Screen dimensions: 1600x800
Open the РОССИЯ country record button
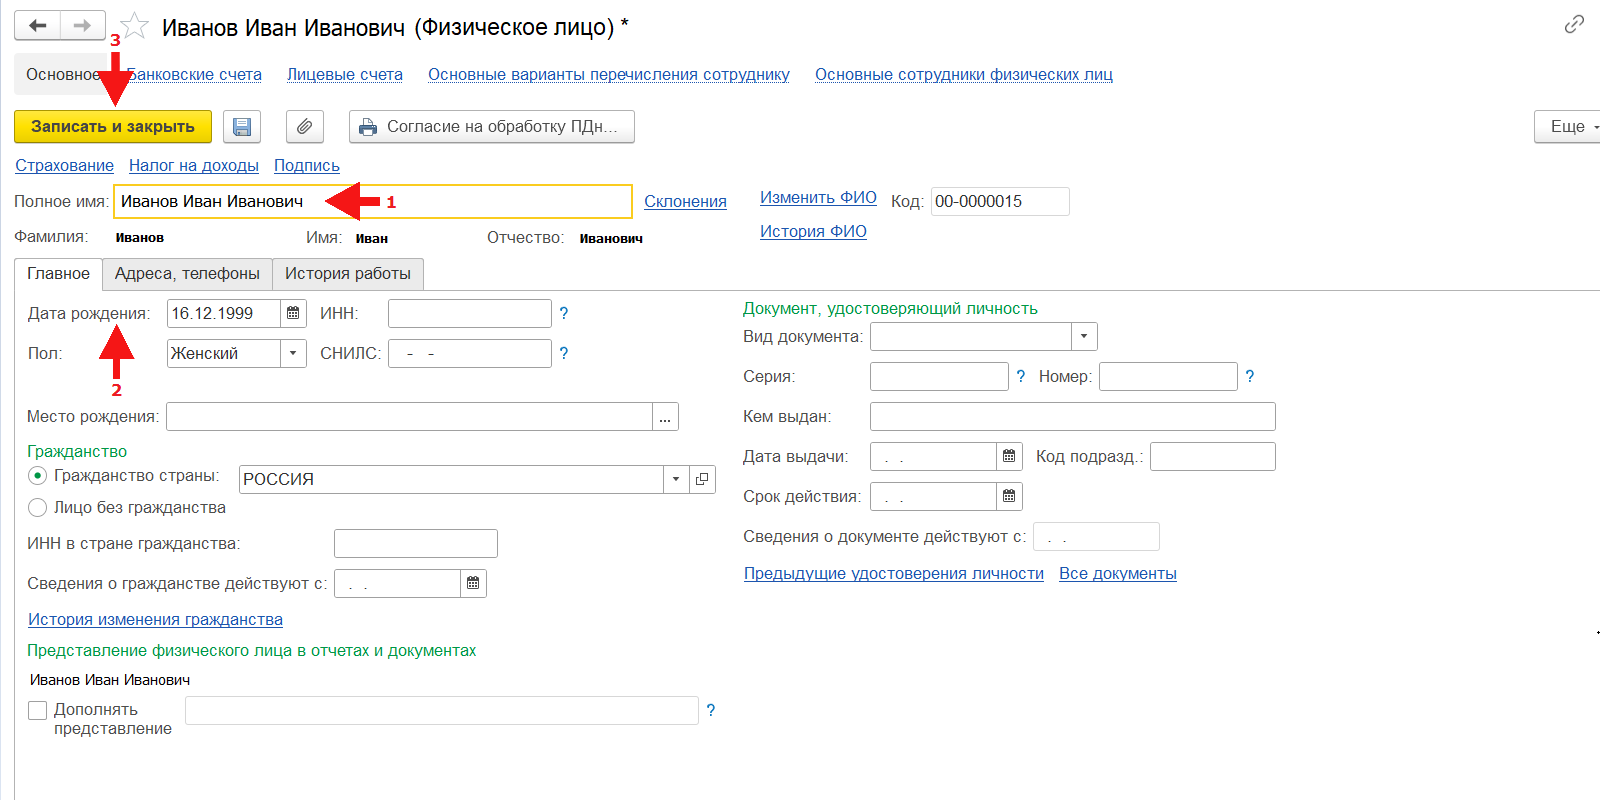702,479
